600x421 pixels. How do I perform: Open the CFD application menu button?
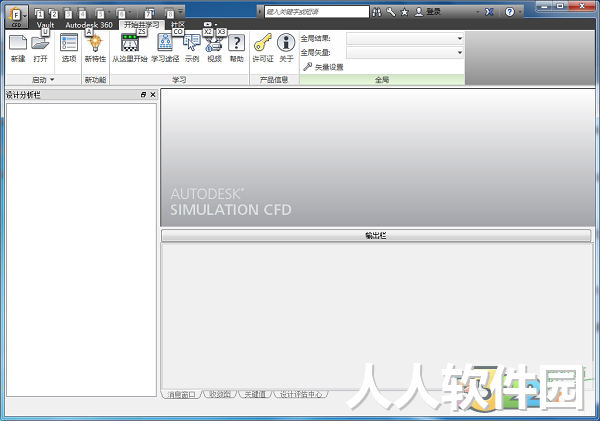[x=16, y=17]
